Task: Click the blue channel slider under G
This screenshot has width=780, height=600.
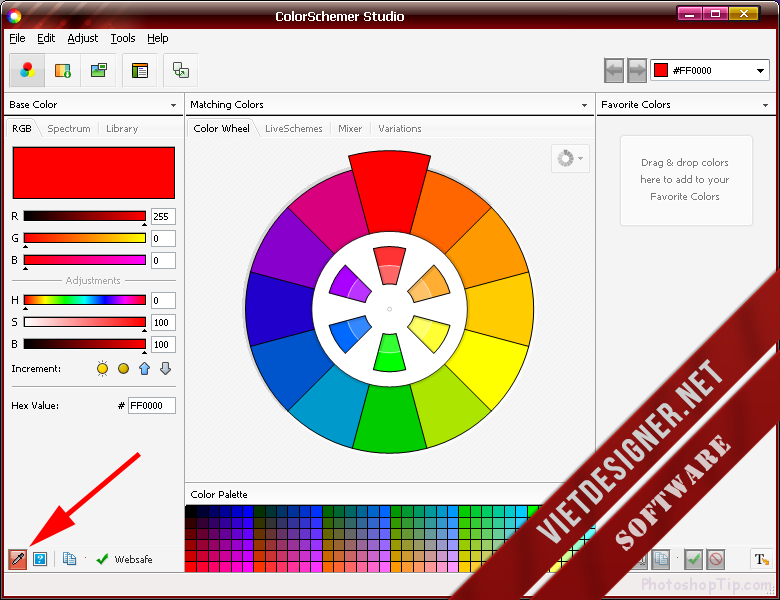Action: coord(85,260)
